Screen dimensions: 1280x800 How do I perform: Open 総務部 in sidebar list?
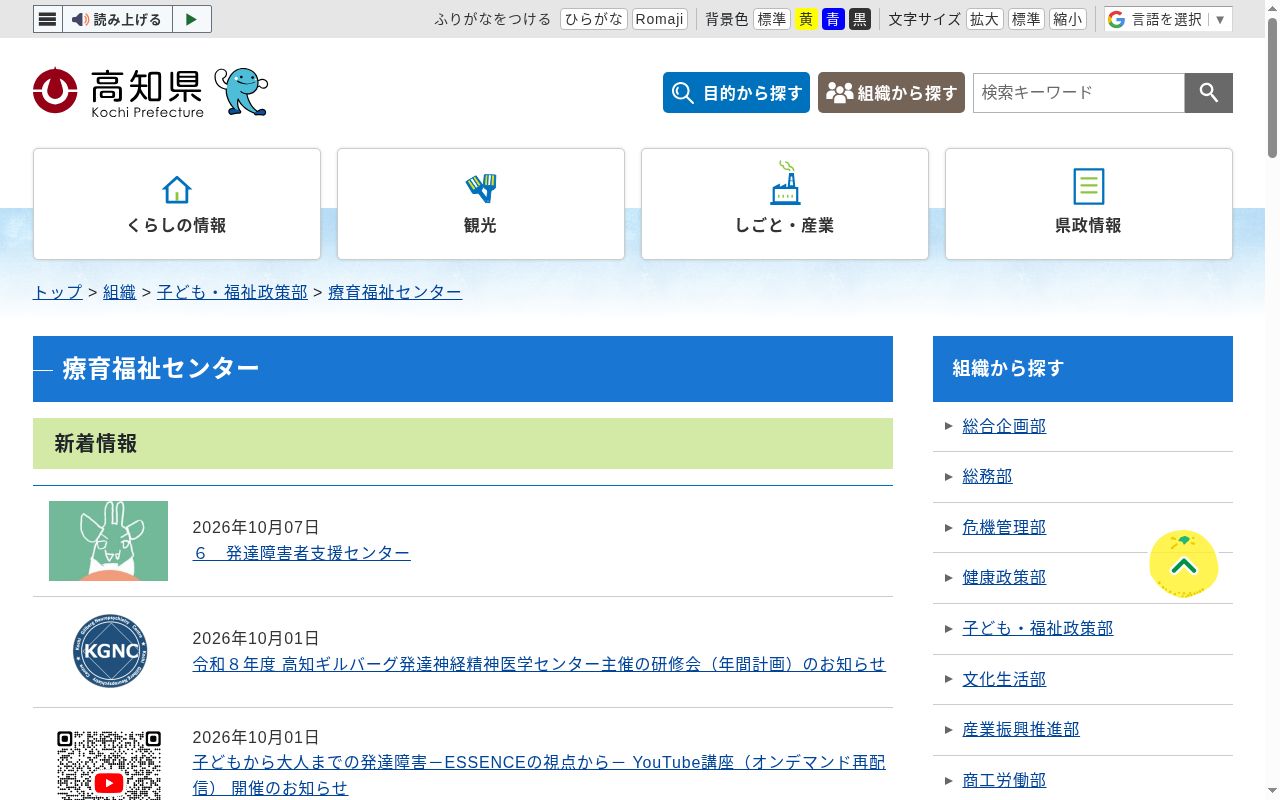[987, 477]
